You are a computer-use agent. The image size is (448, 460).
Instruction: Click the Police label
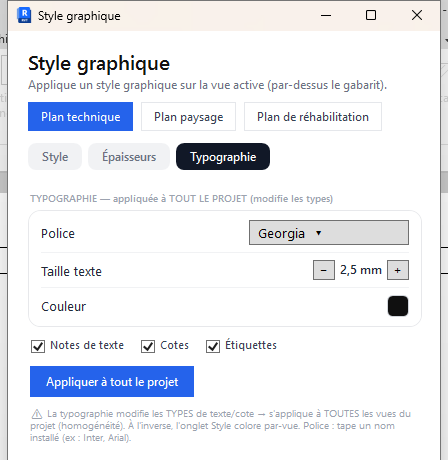coord(58,234)
